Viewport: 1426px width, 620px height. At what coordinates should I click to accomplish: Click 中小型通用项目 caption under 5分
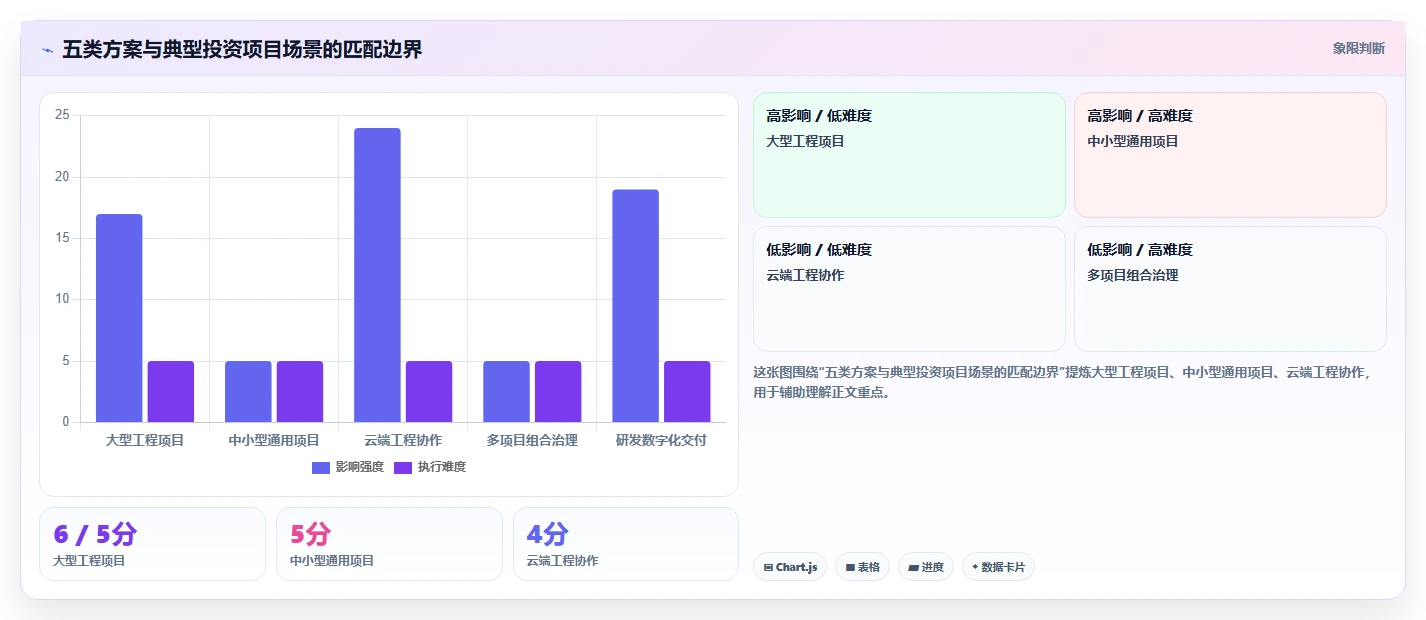332,561
